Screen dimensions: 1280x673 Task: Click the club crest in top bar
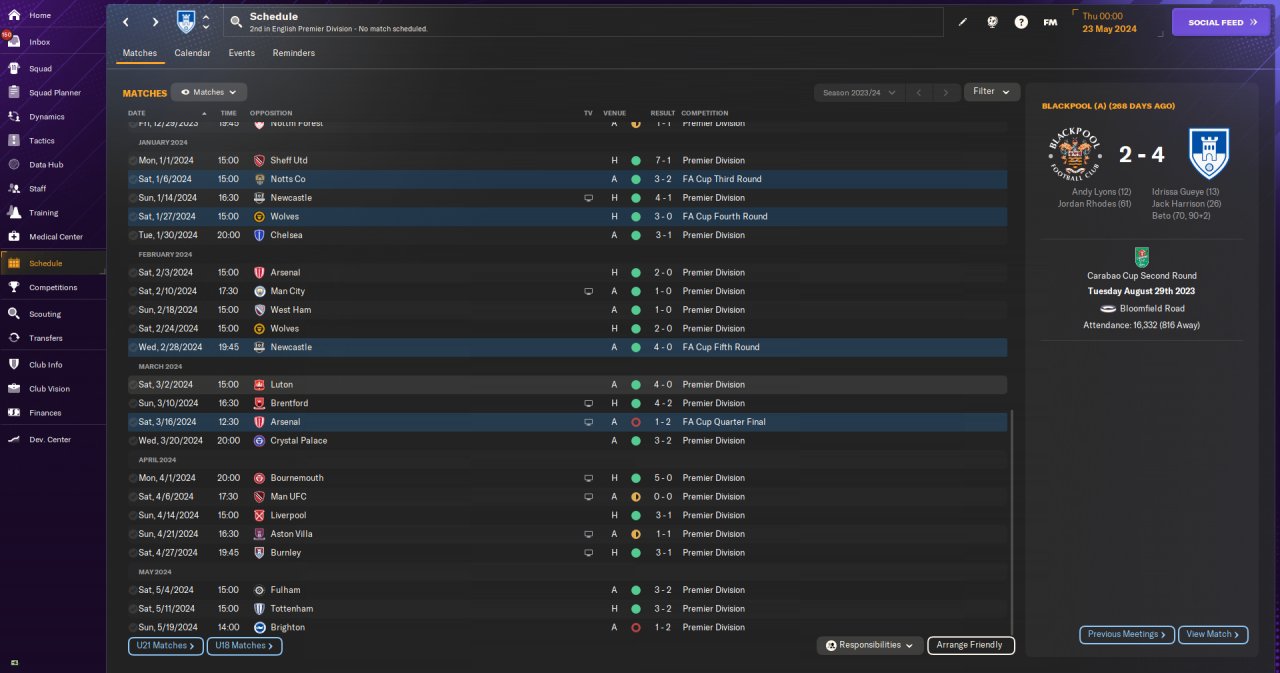click(186, 22)
